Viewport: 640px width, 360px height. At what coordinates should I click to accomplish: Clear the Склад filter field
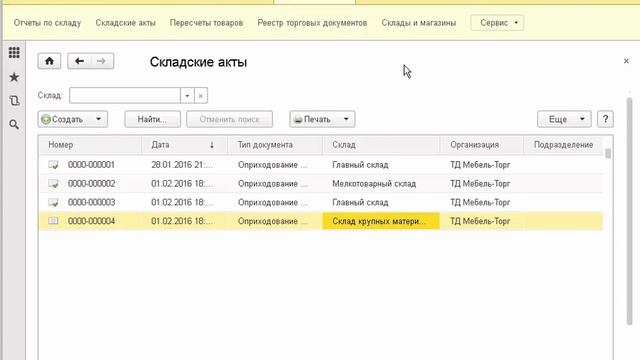pos(200,96)
